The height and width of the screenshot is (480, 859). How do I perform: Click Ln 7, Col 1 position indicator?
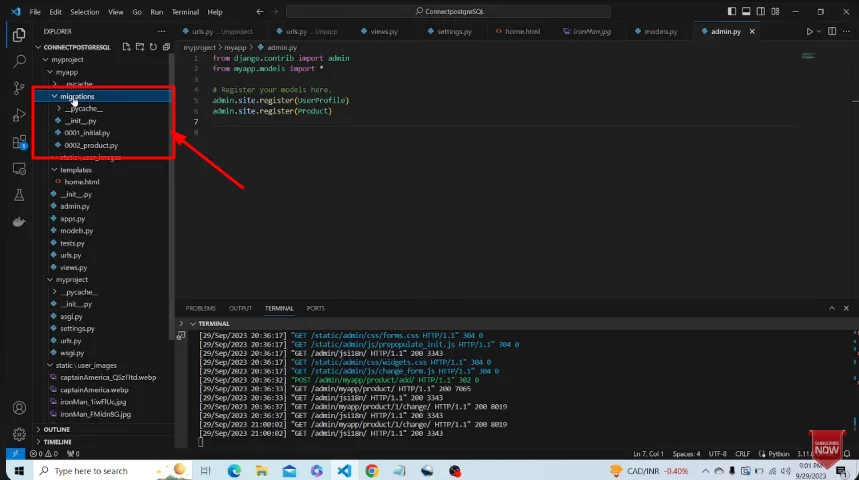(648, 454)
